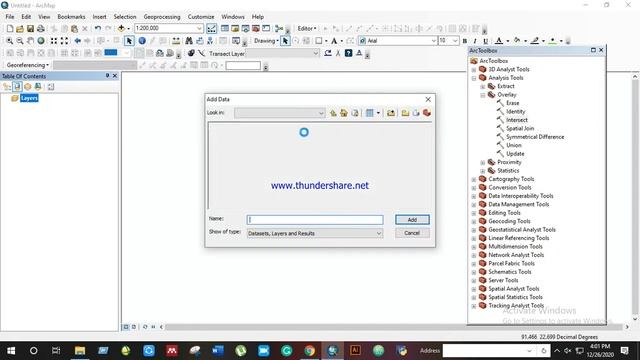Open the map scale dropdown
The image size is (640, 360).
(199, 28)
